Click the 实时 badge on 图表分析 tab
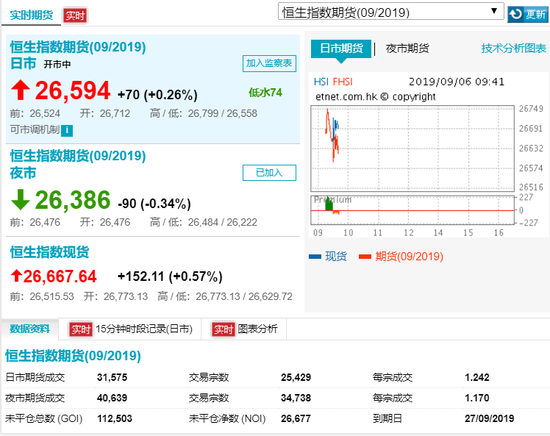 223,329
